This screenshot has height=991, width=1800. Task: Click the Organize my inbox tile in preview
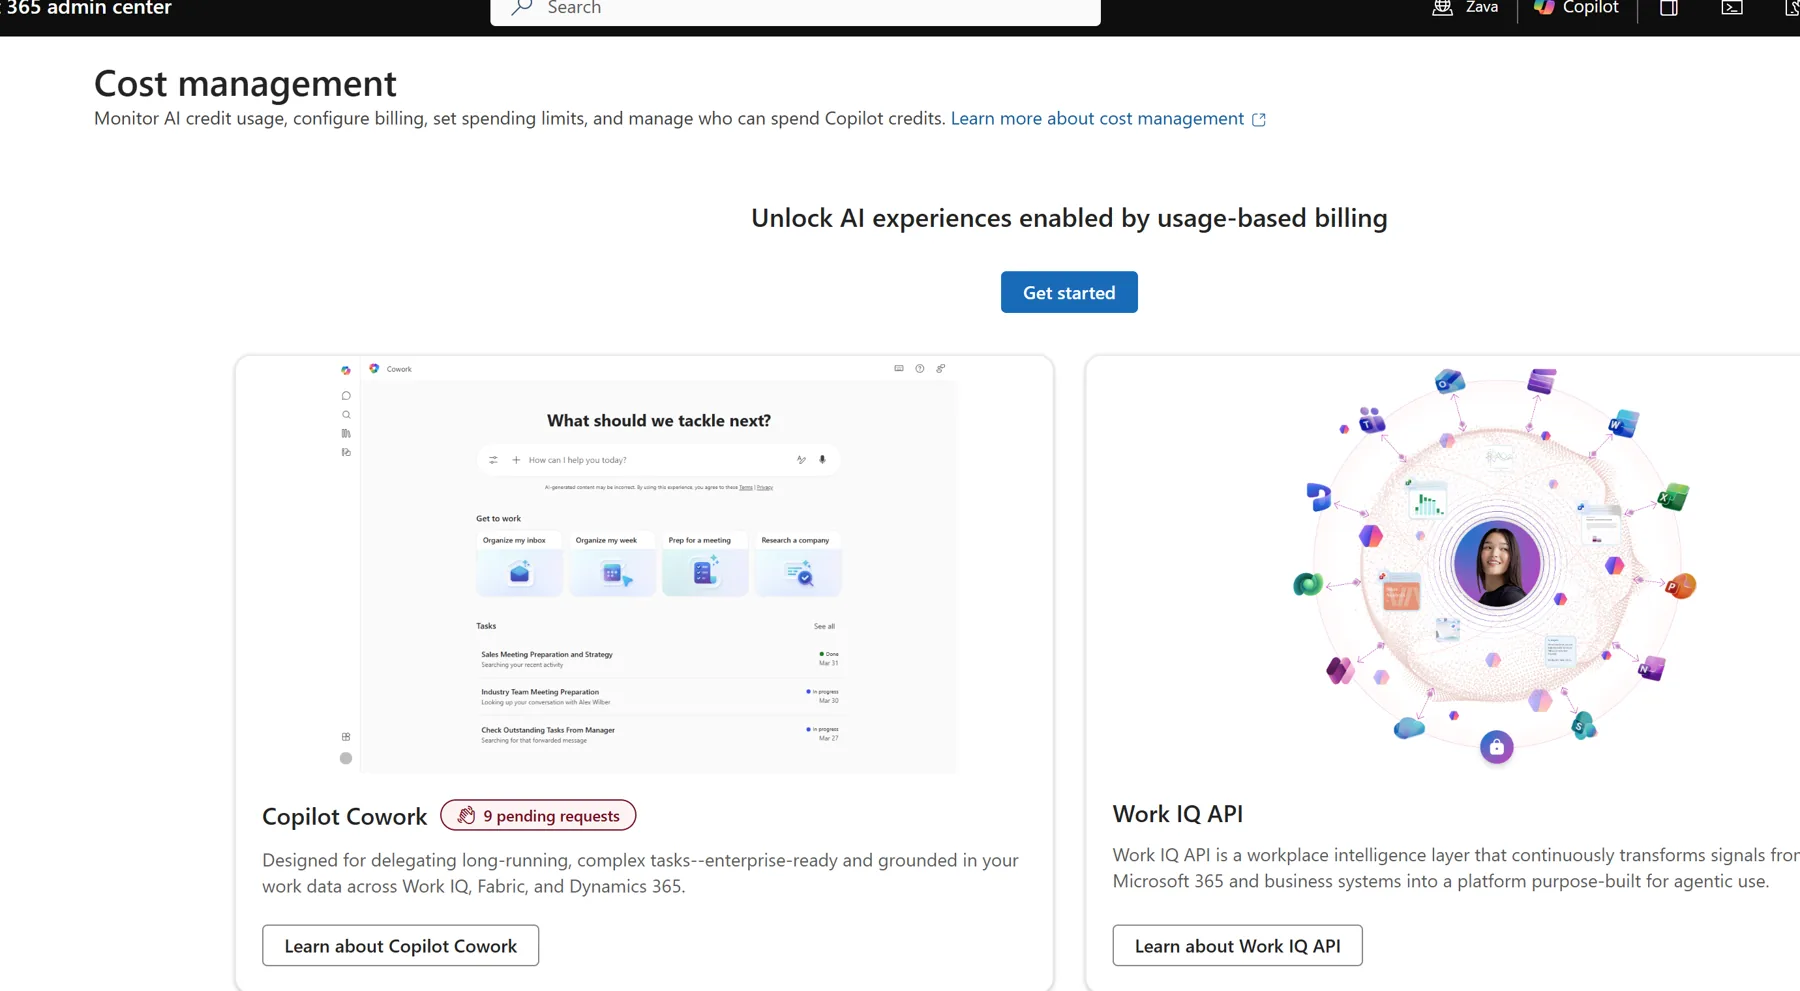click(519, 564)
